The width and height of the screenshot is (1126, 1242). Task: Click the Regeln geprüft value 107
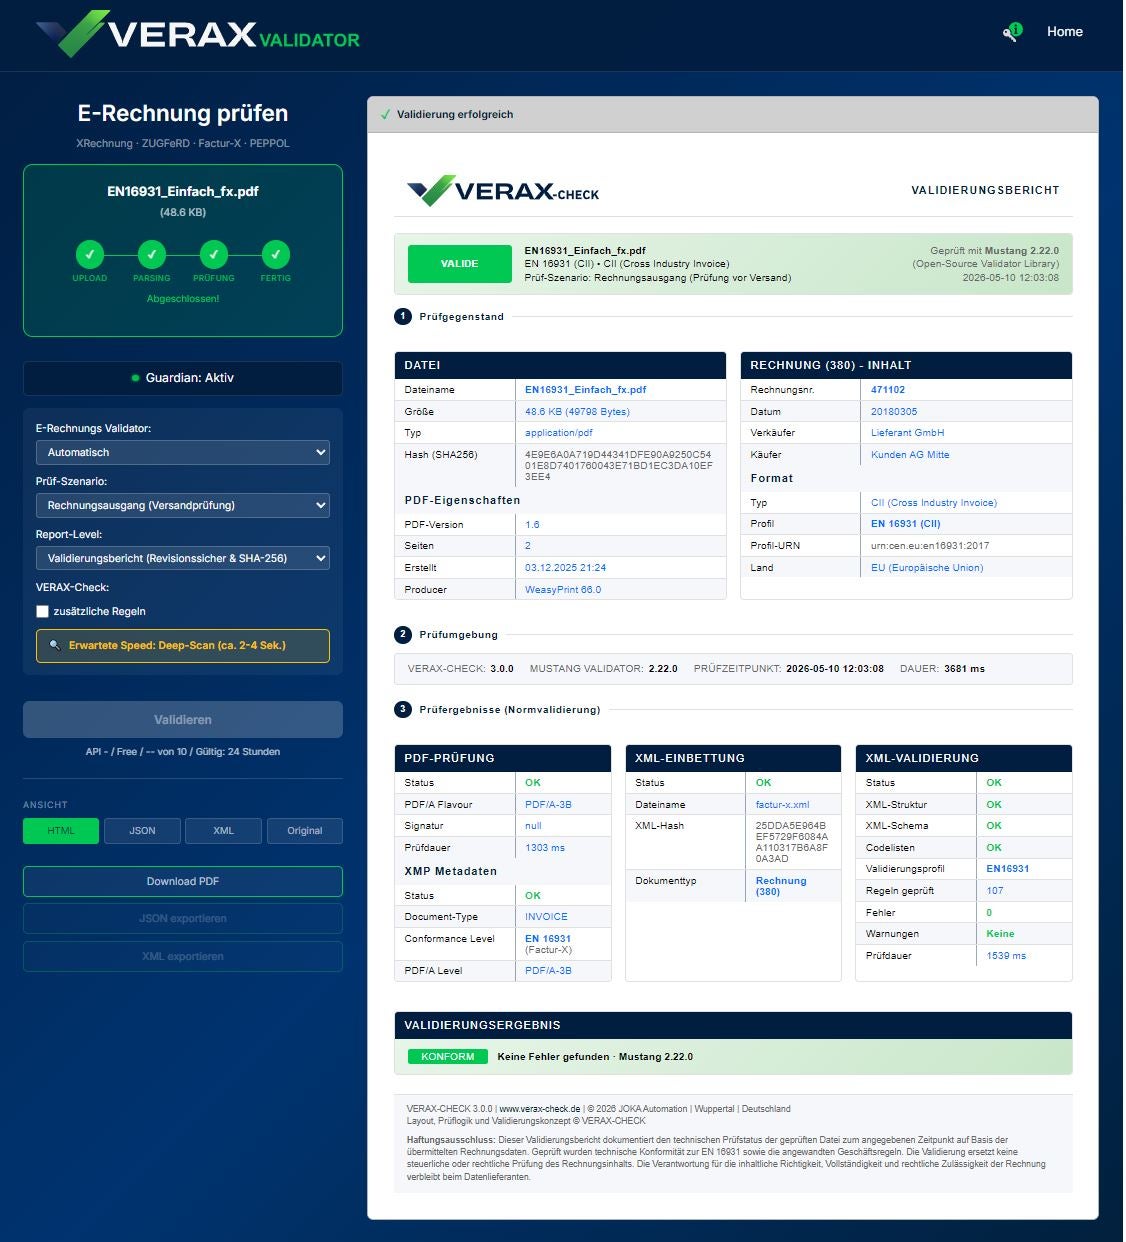995,891
